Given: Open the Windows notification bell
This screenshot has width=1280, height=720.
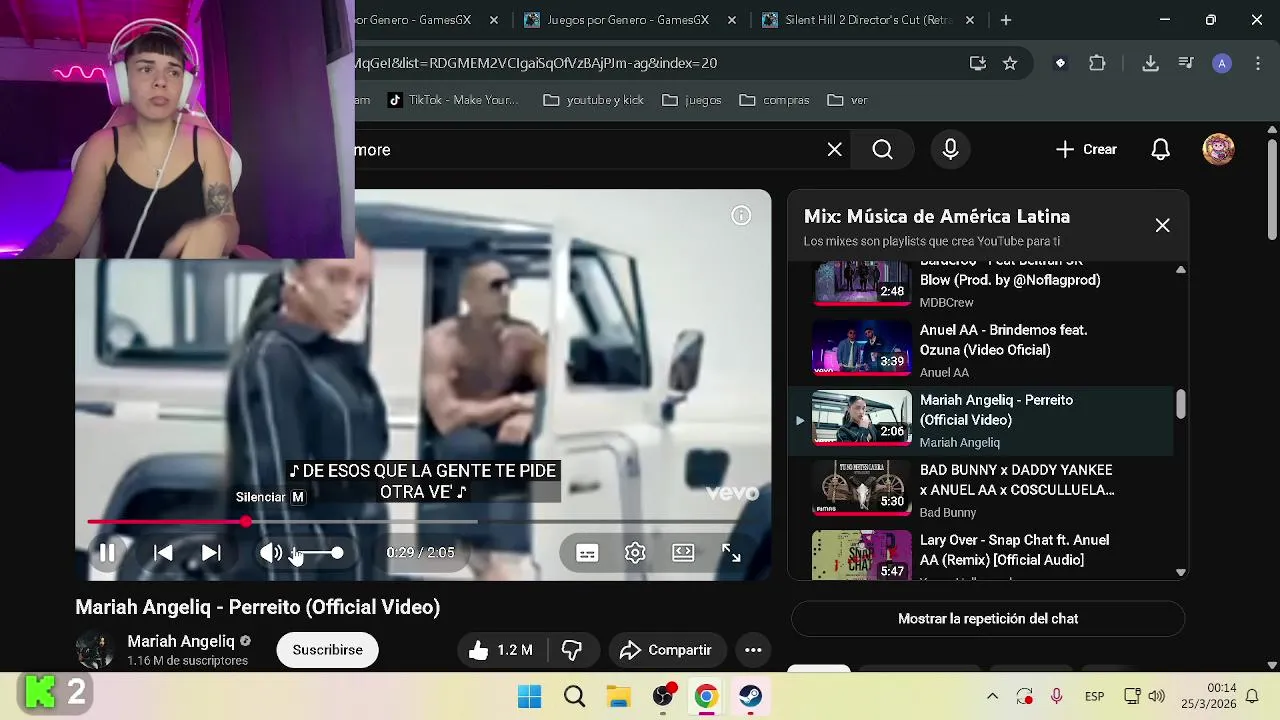Looking at the screenshot, I should point(1252,696).
